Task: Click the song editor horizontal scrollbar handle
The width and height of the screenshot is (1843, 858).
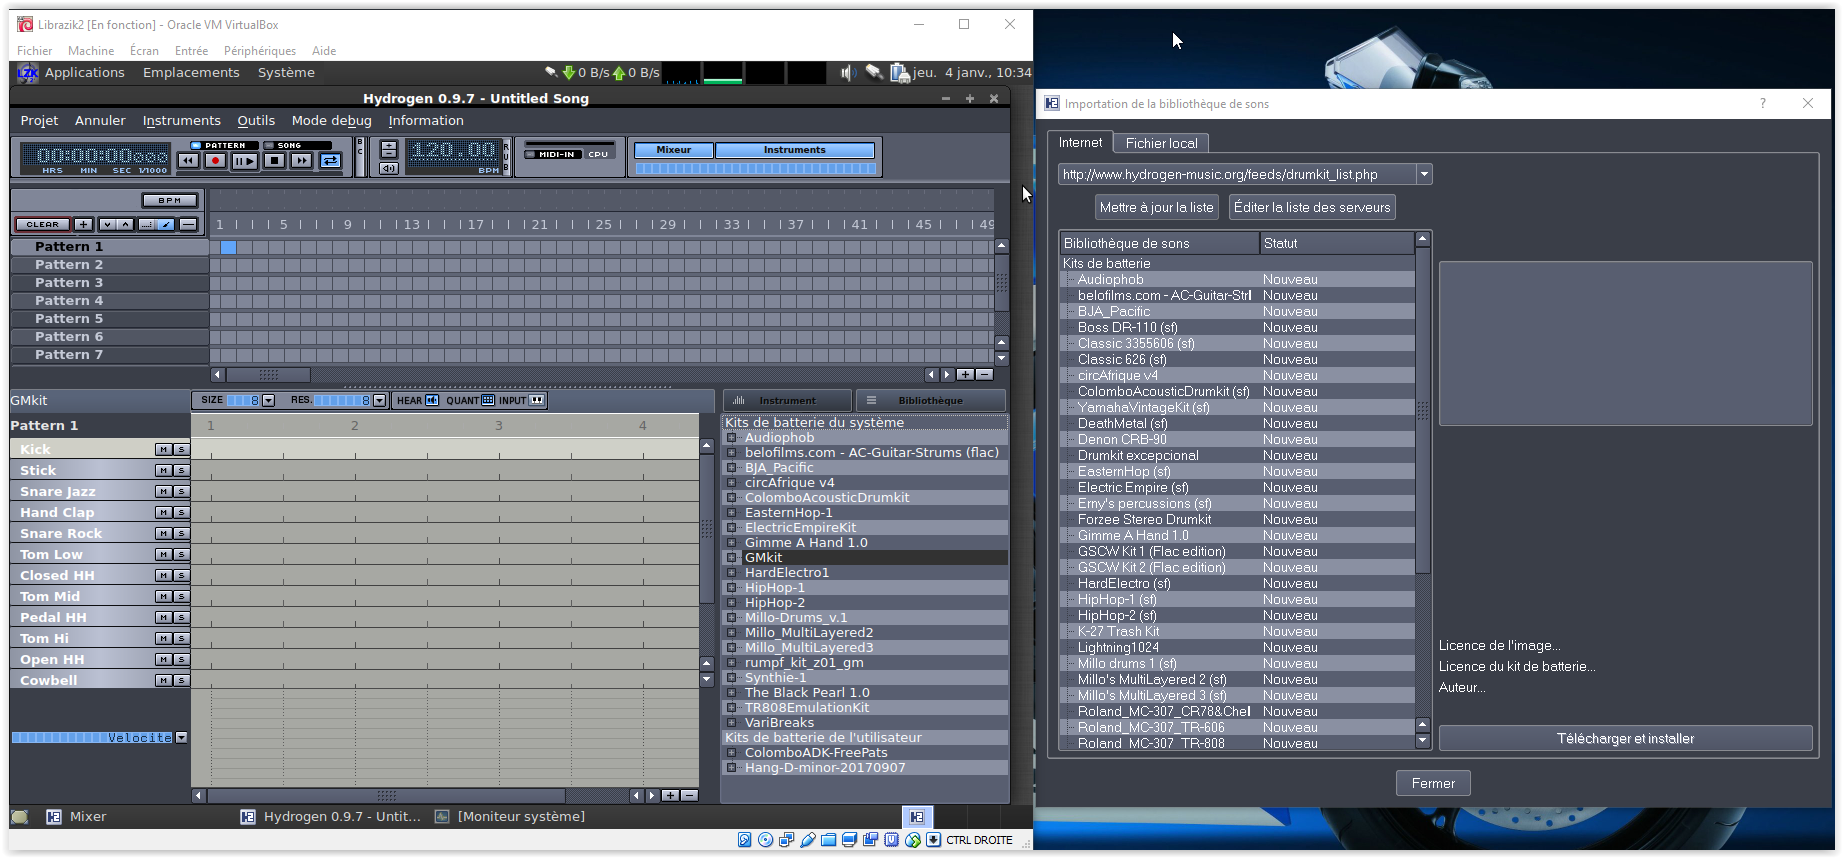Action: click(x=268, y=374)
